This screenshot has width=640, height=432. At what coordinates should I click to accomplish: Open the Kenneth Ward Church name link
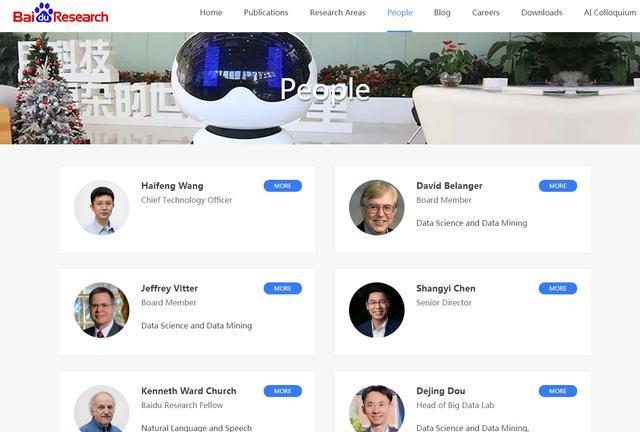[189, 391]
